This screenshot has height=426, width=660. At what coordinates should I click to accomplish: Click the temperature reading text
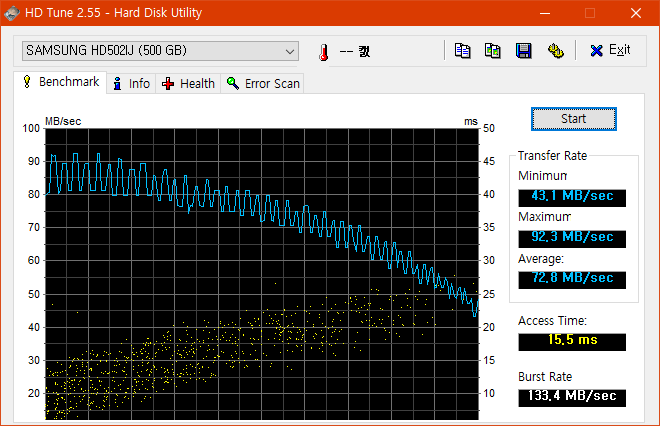[355, 52]
